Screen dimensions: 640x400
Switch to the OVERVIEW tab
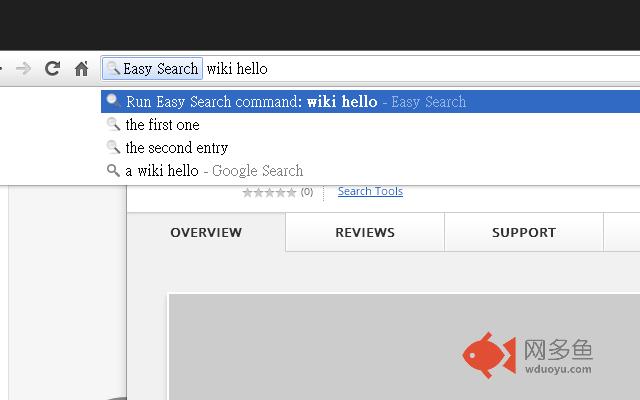206,233
